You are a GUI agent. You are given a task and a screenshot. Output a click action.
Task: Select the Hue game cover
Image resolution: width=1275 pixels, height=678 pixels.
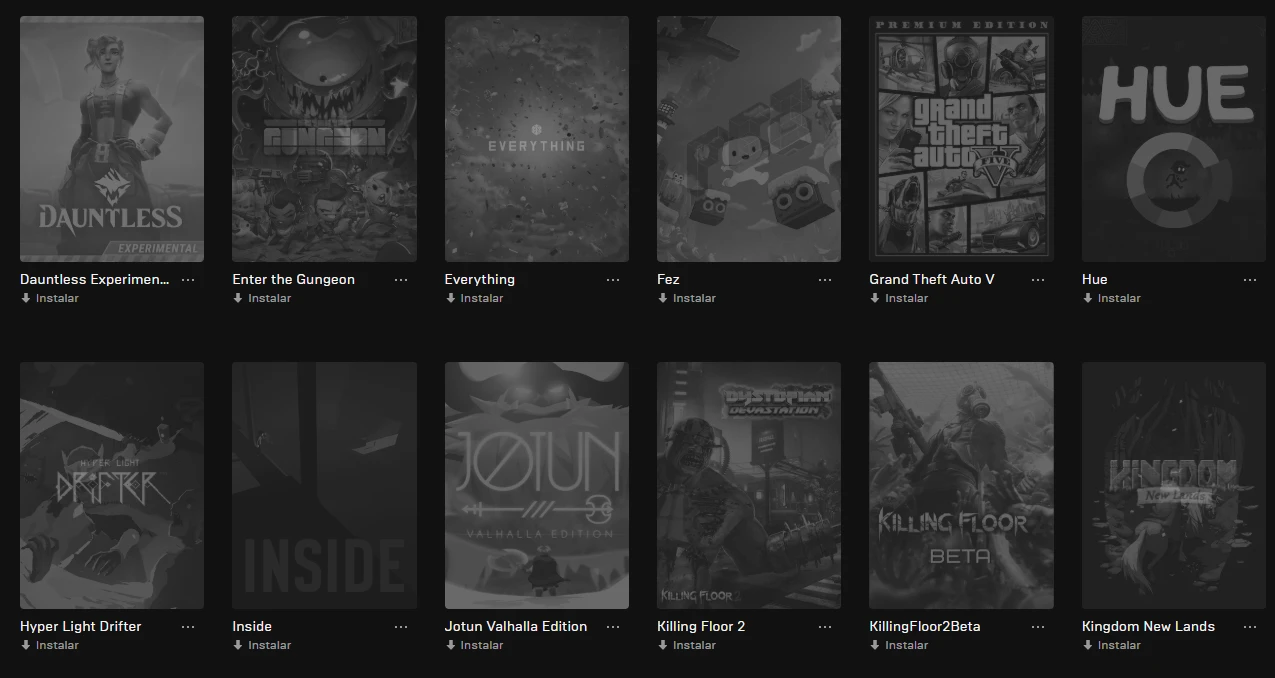pyautogui.click(x=1174, y=139)
